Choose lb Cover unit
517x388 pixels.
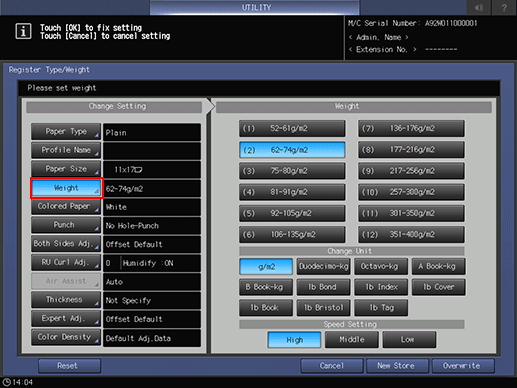click(438, 287)
